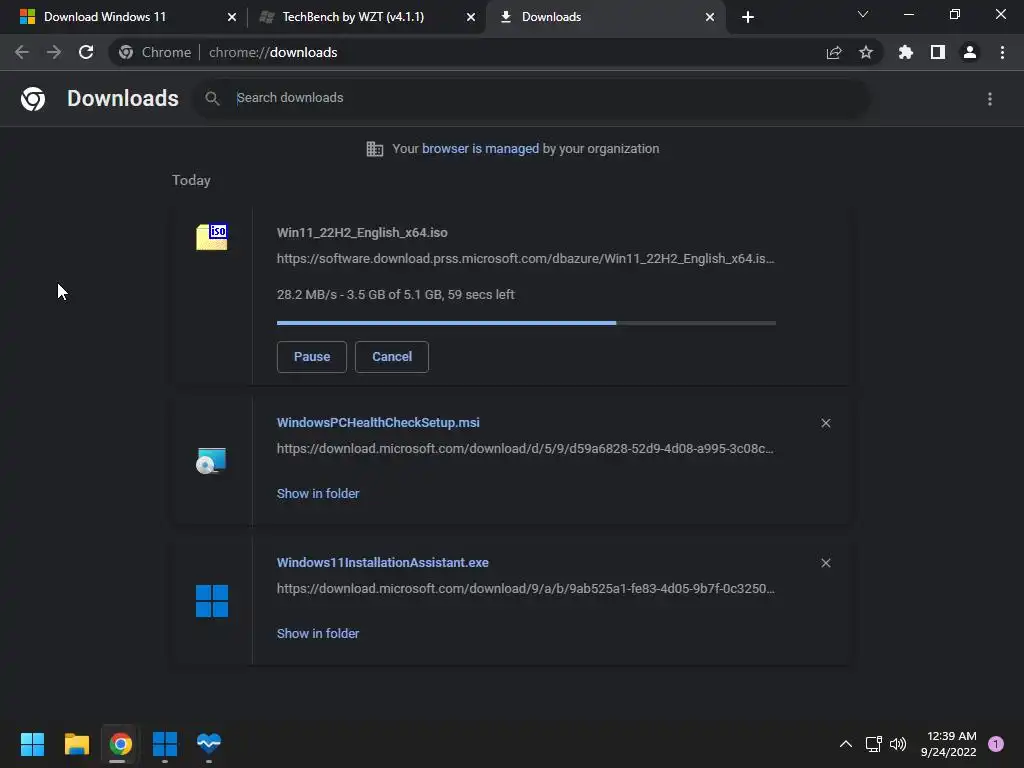Select the Downloads tab
The height and width of the screenshot is (768, 1024).
[605, 17]
